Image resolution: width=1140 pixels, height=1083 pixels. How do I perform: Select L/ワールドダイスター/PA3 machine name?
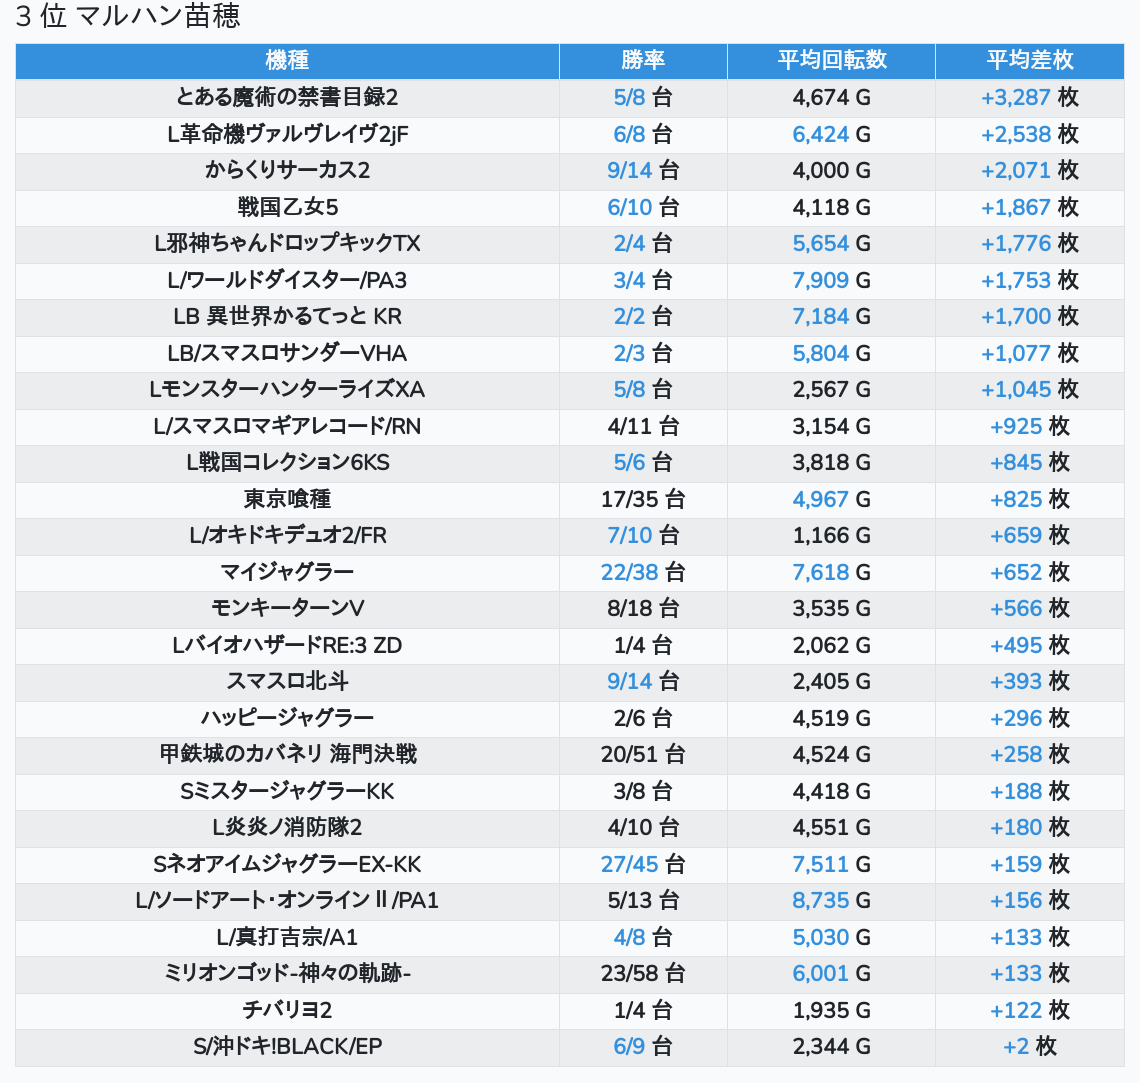[287, 281]
